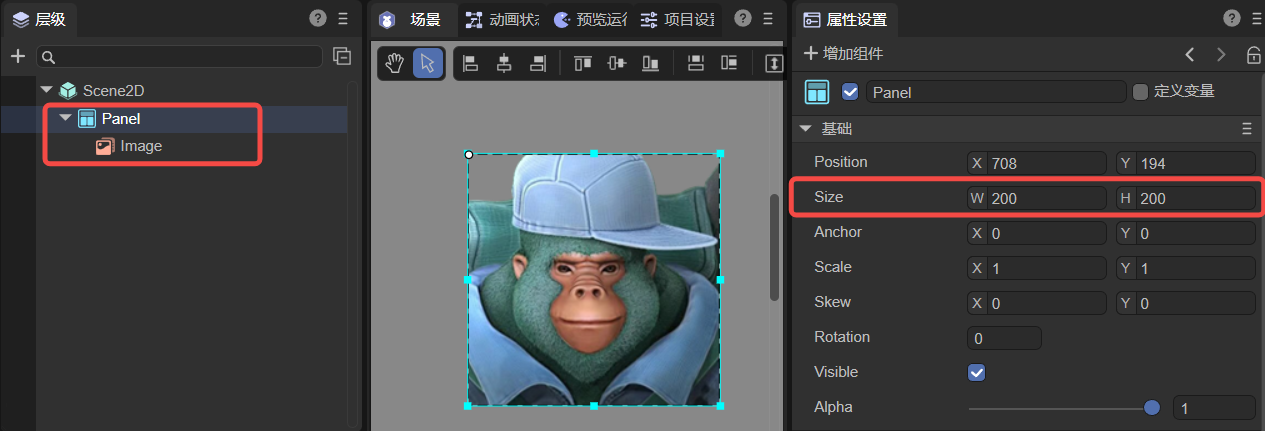Open help for the scene panel
The width and height of the screenshot is (1265, 431).
tap(742, 17)
